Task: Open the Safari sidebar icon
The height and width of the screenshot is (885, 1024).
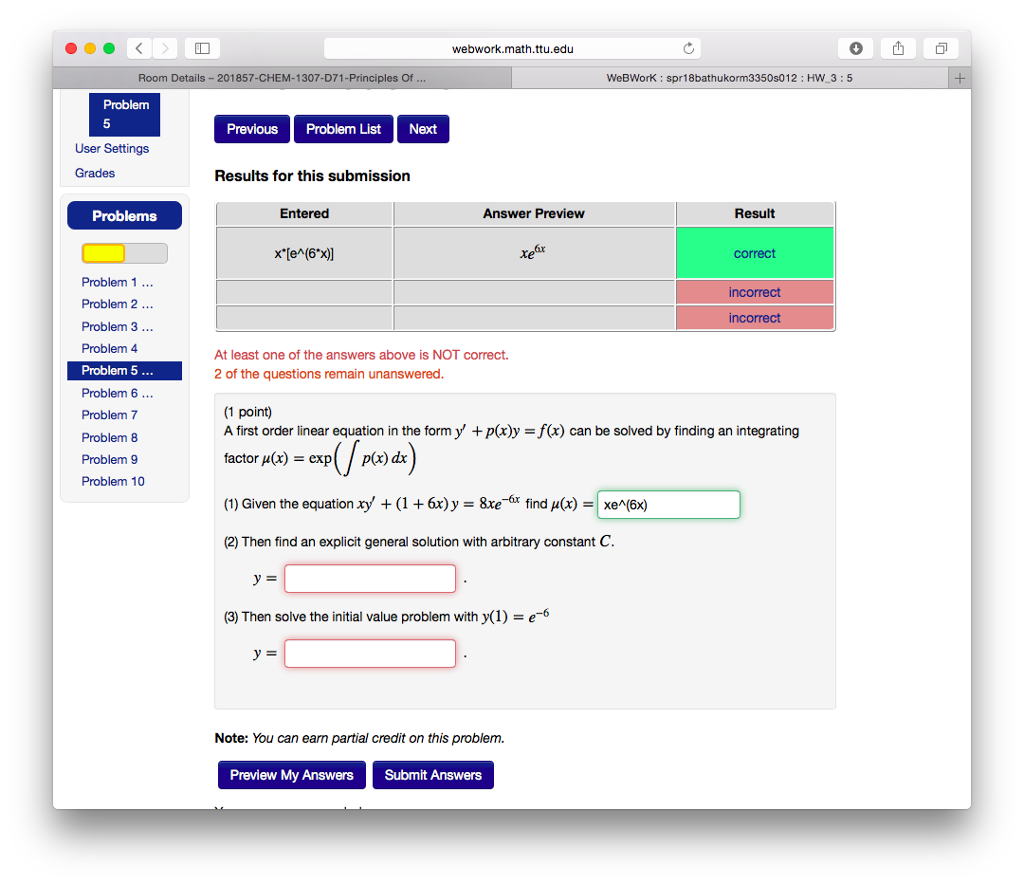Action: pos(201,47)
